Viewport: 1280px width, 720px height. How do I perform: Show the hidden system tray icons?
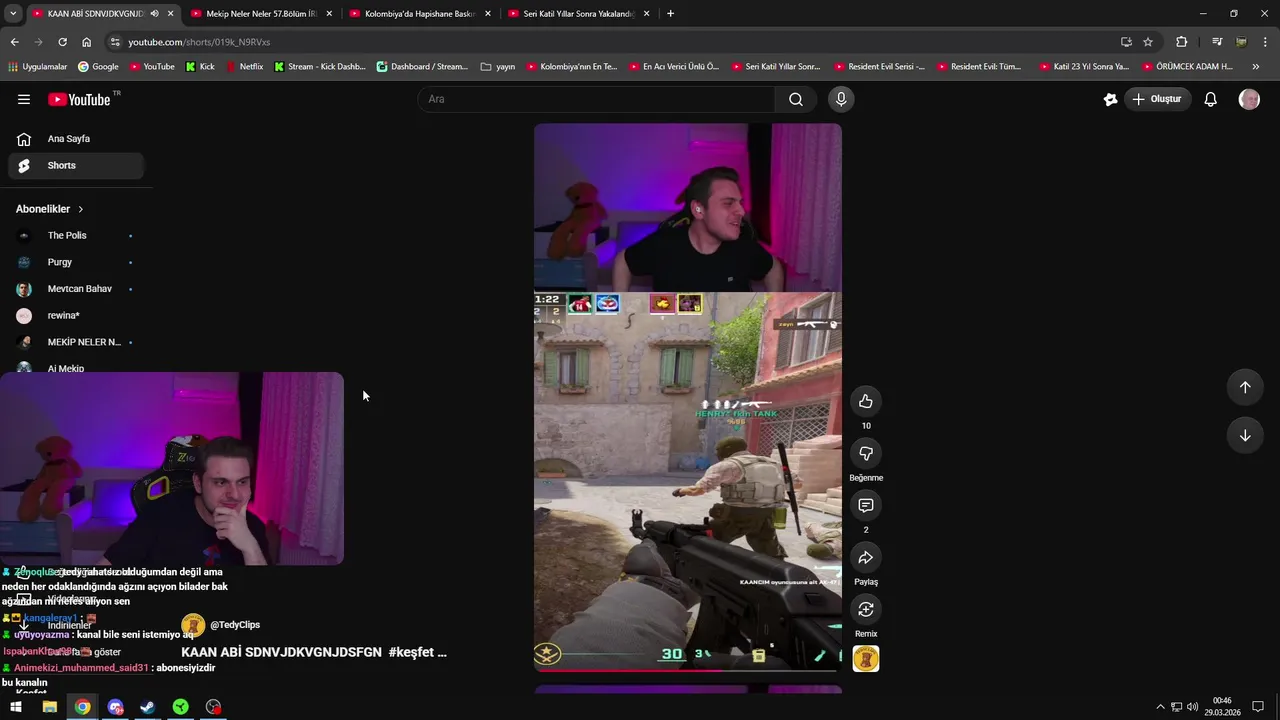point(1160,707)
